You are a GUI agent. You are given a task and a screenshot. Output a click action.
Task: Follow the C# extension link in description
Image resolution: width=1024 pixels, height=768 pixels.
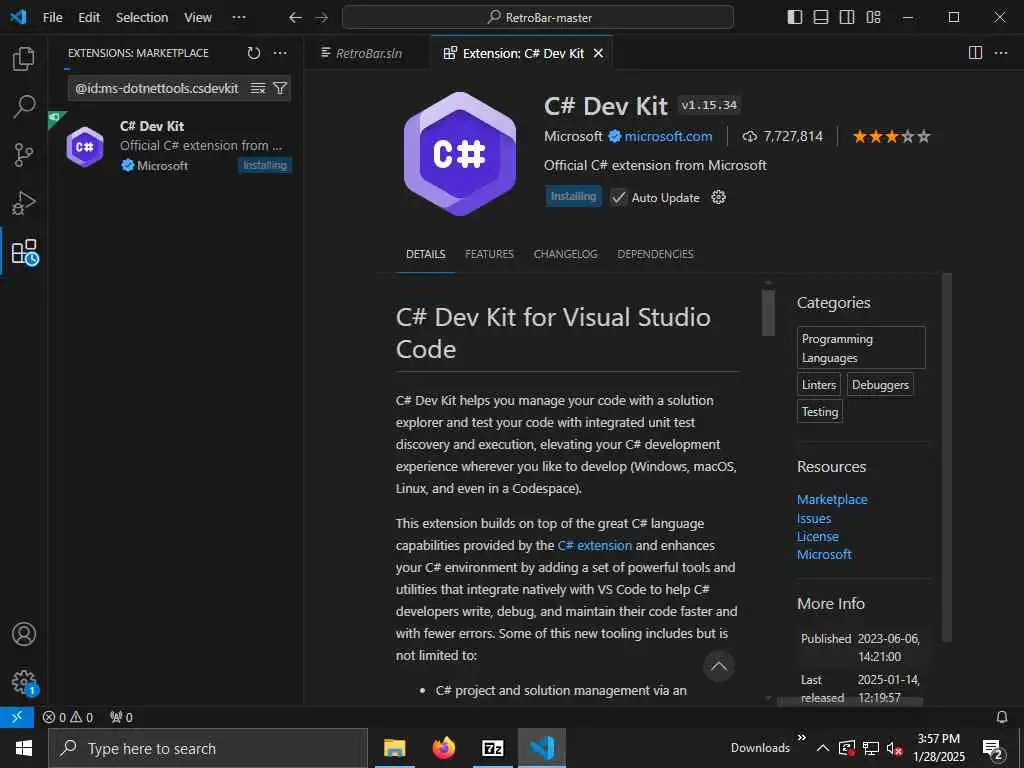pyautogui.click(x=594, y=545)
